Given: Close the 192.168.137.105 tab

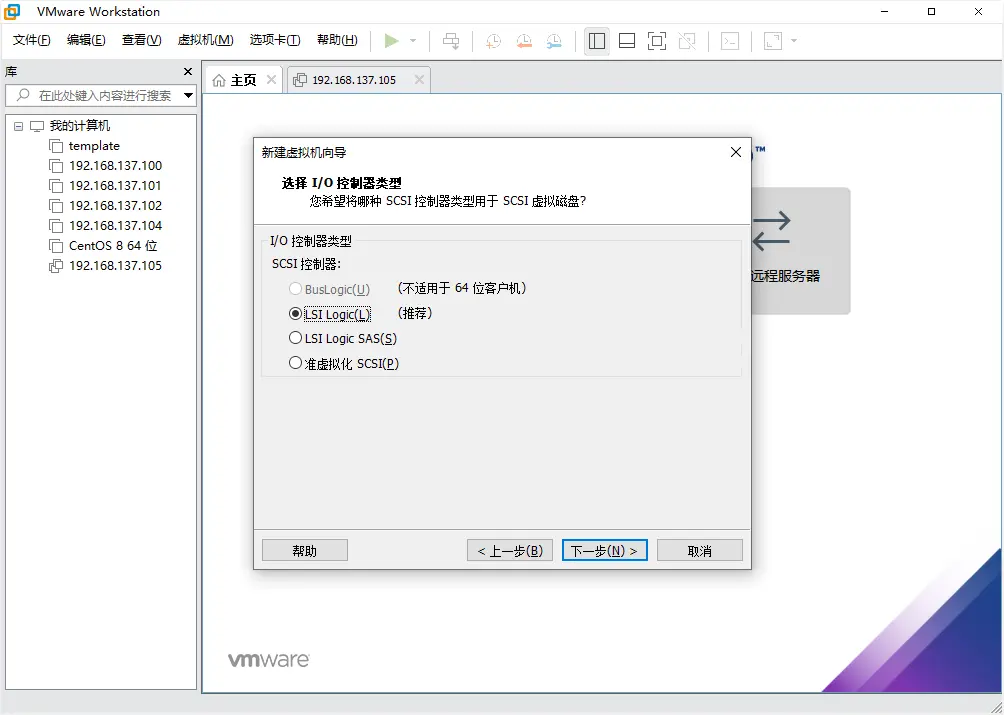Looking at the screenshot, I should 419,79.
